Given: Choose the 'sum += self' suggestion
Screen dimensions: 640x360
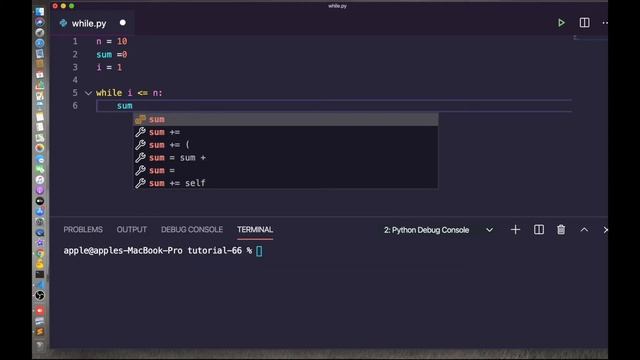Looking at the screenshot, I should pyautogui.click(x=286, y=183).
